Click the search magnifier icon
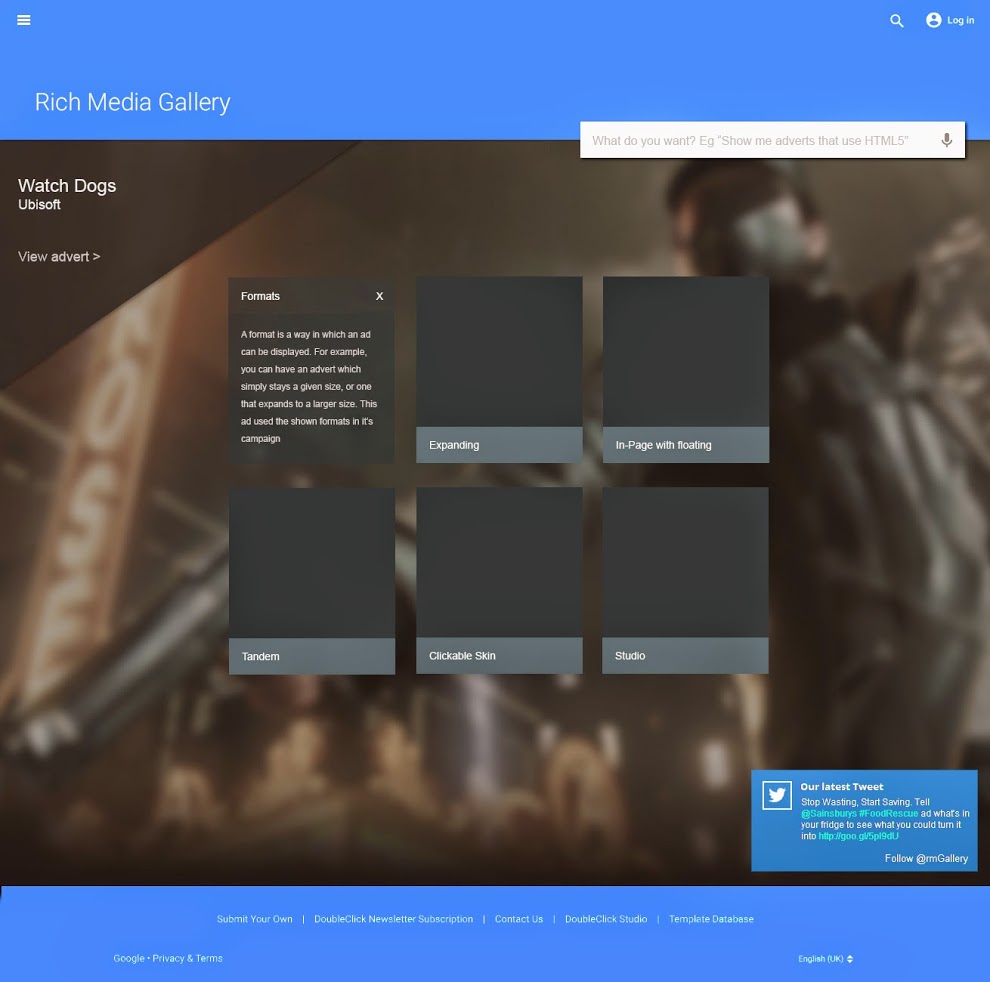Screen dimensions: 990x982 coord(897,21)
